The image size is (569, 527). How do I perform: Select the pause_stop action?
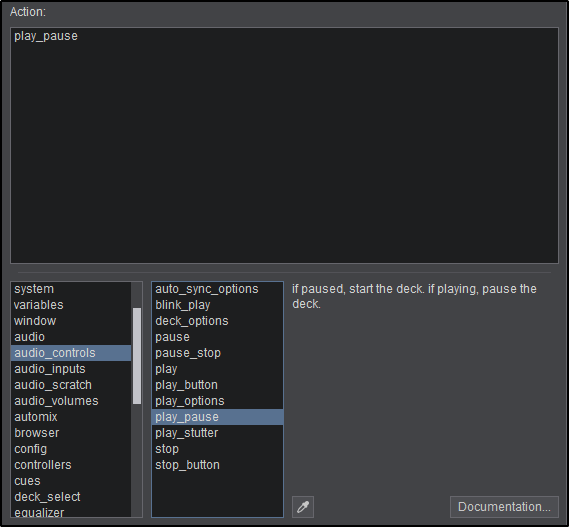217,353
